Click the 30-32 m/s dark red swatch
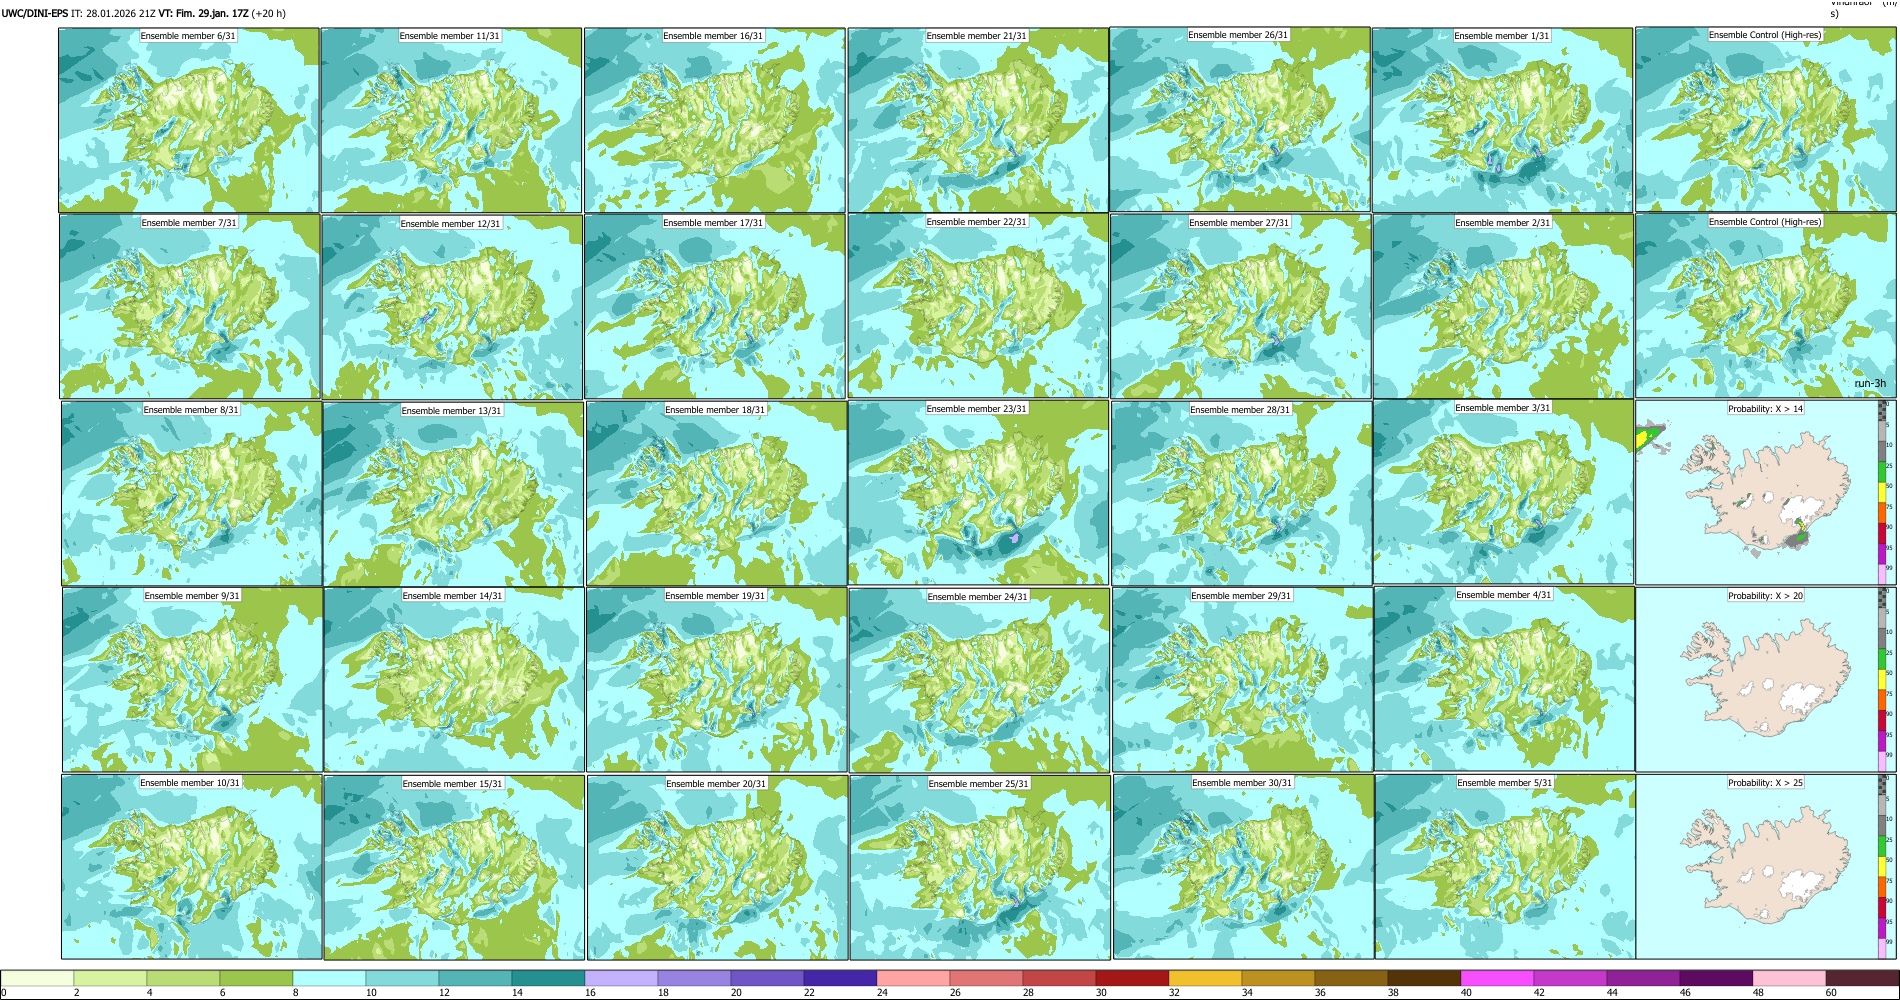The height and width of the screenshot is (1000, 1900). [x=1132, y=978]
